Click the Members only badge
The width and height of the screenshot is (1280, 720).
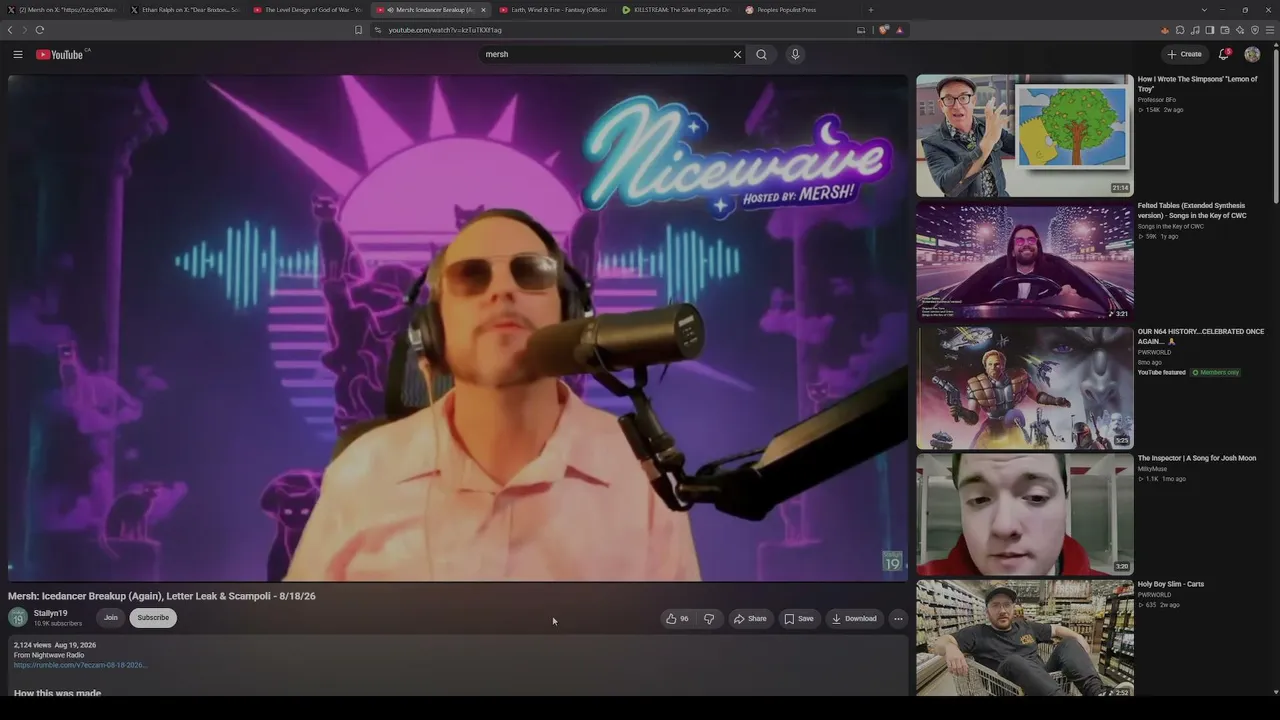coord(1215,373)
